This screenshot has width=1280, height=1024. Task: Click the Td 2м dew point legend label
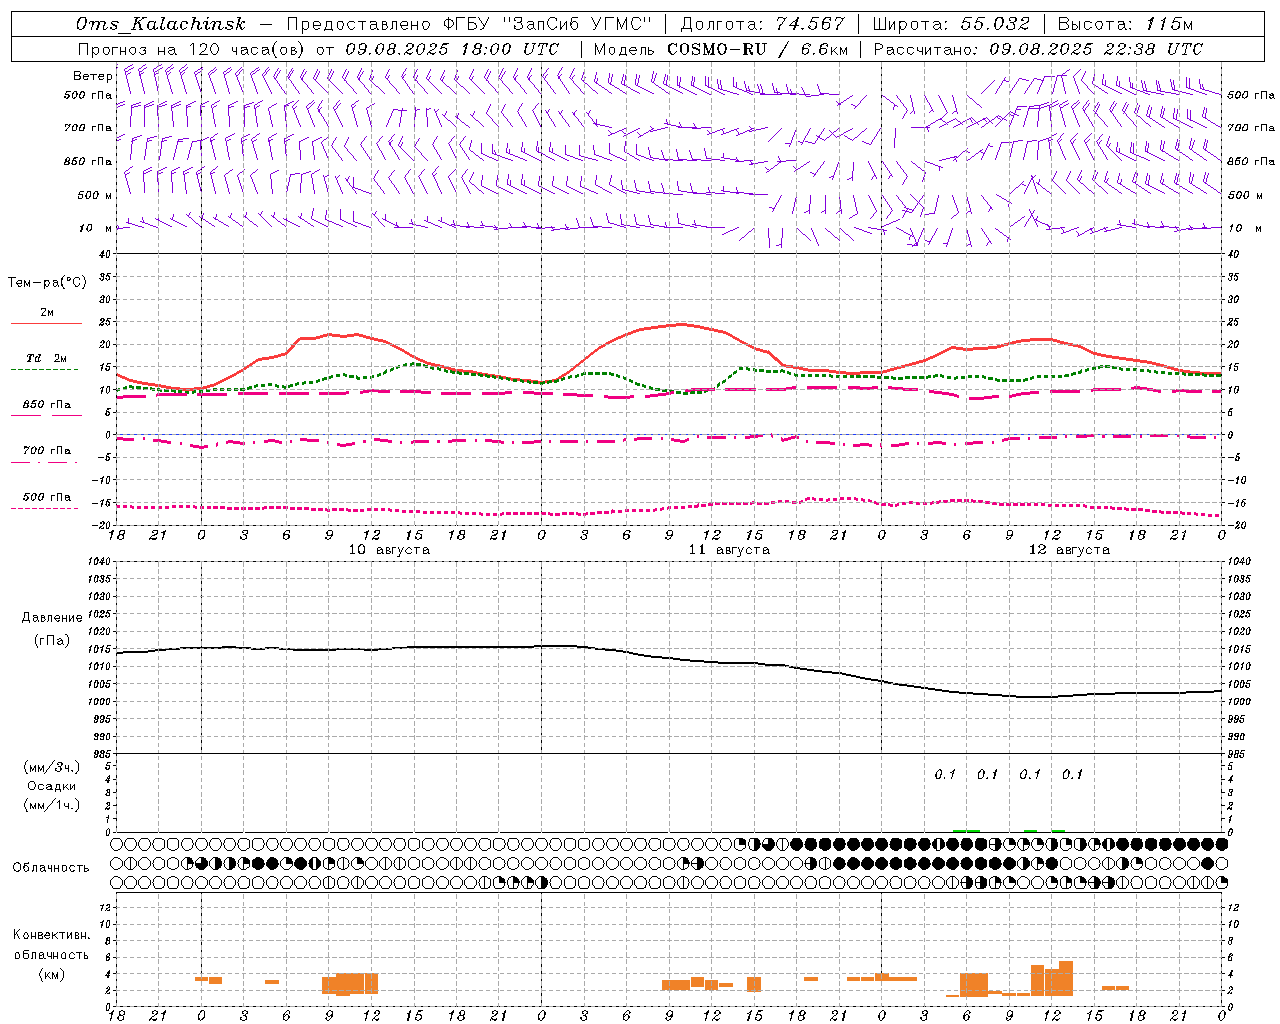tap(46, 358)
